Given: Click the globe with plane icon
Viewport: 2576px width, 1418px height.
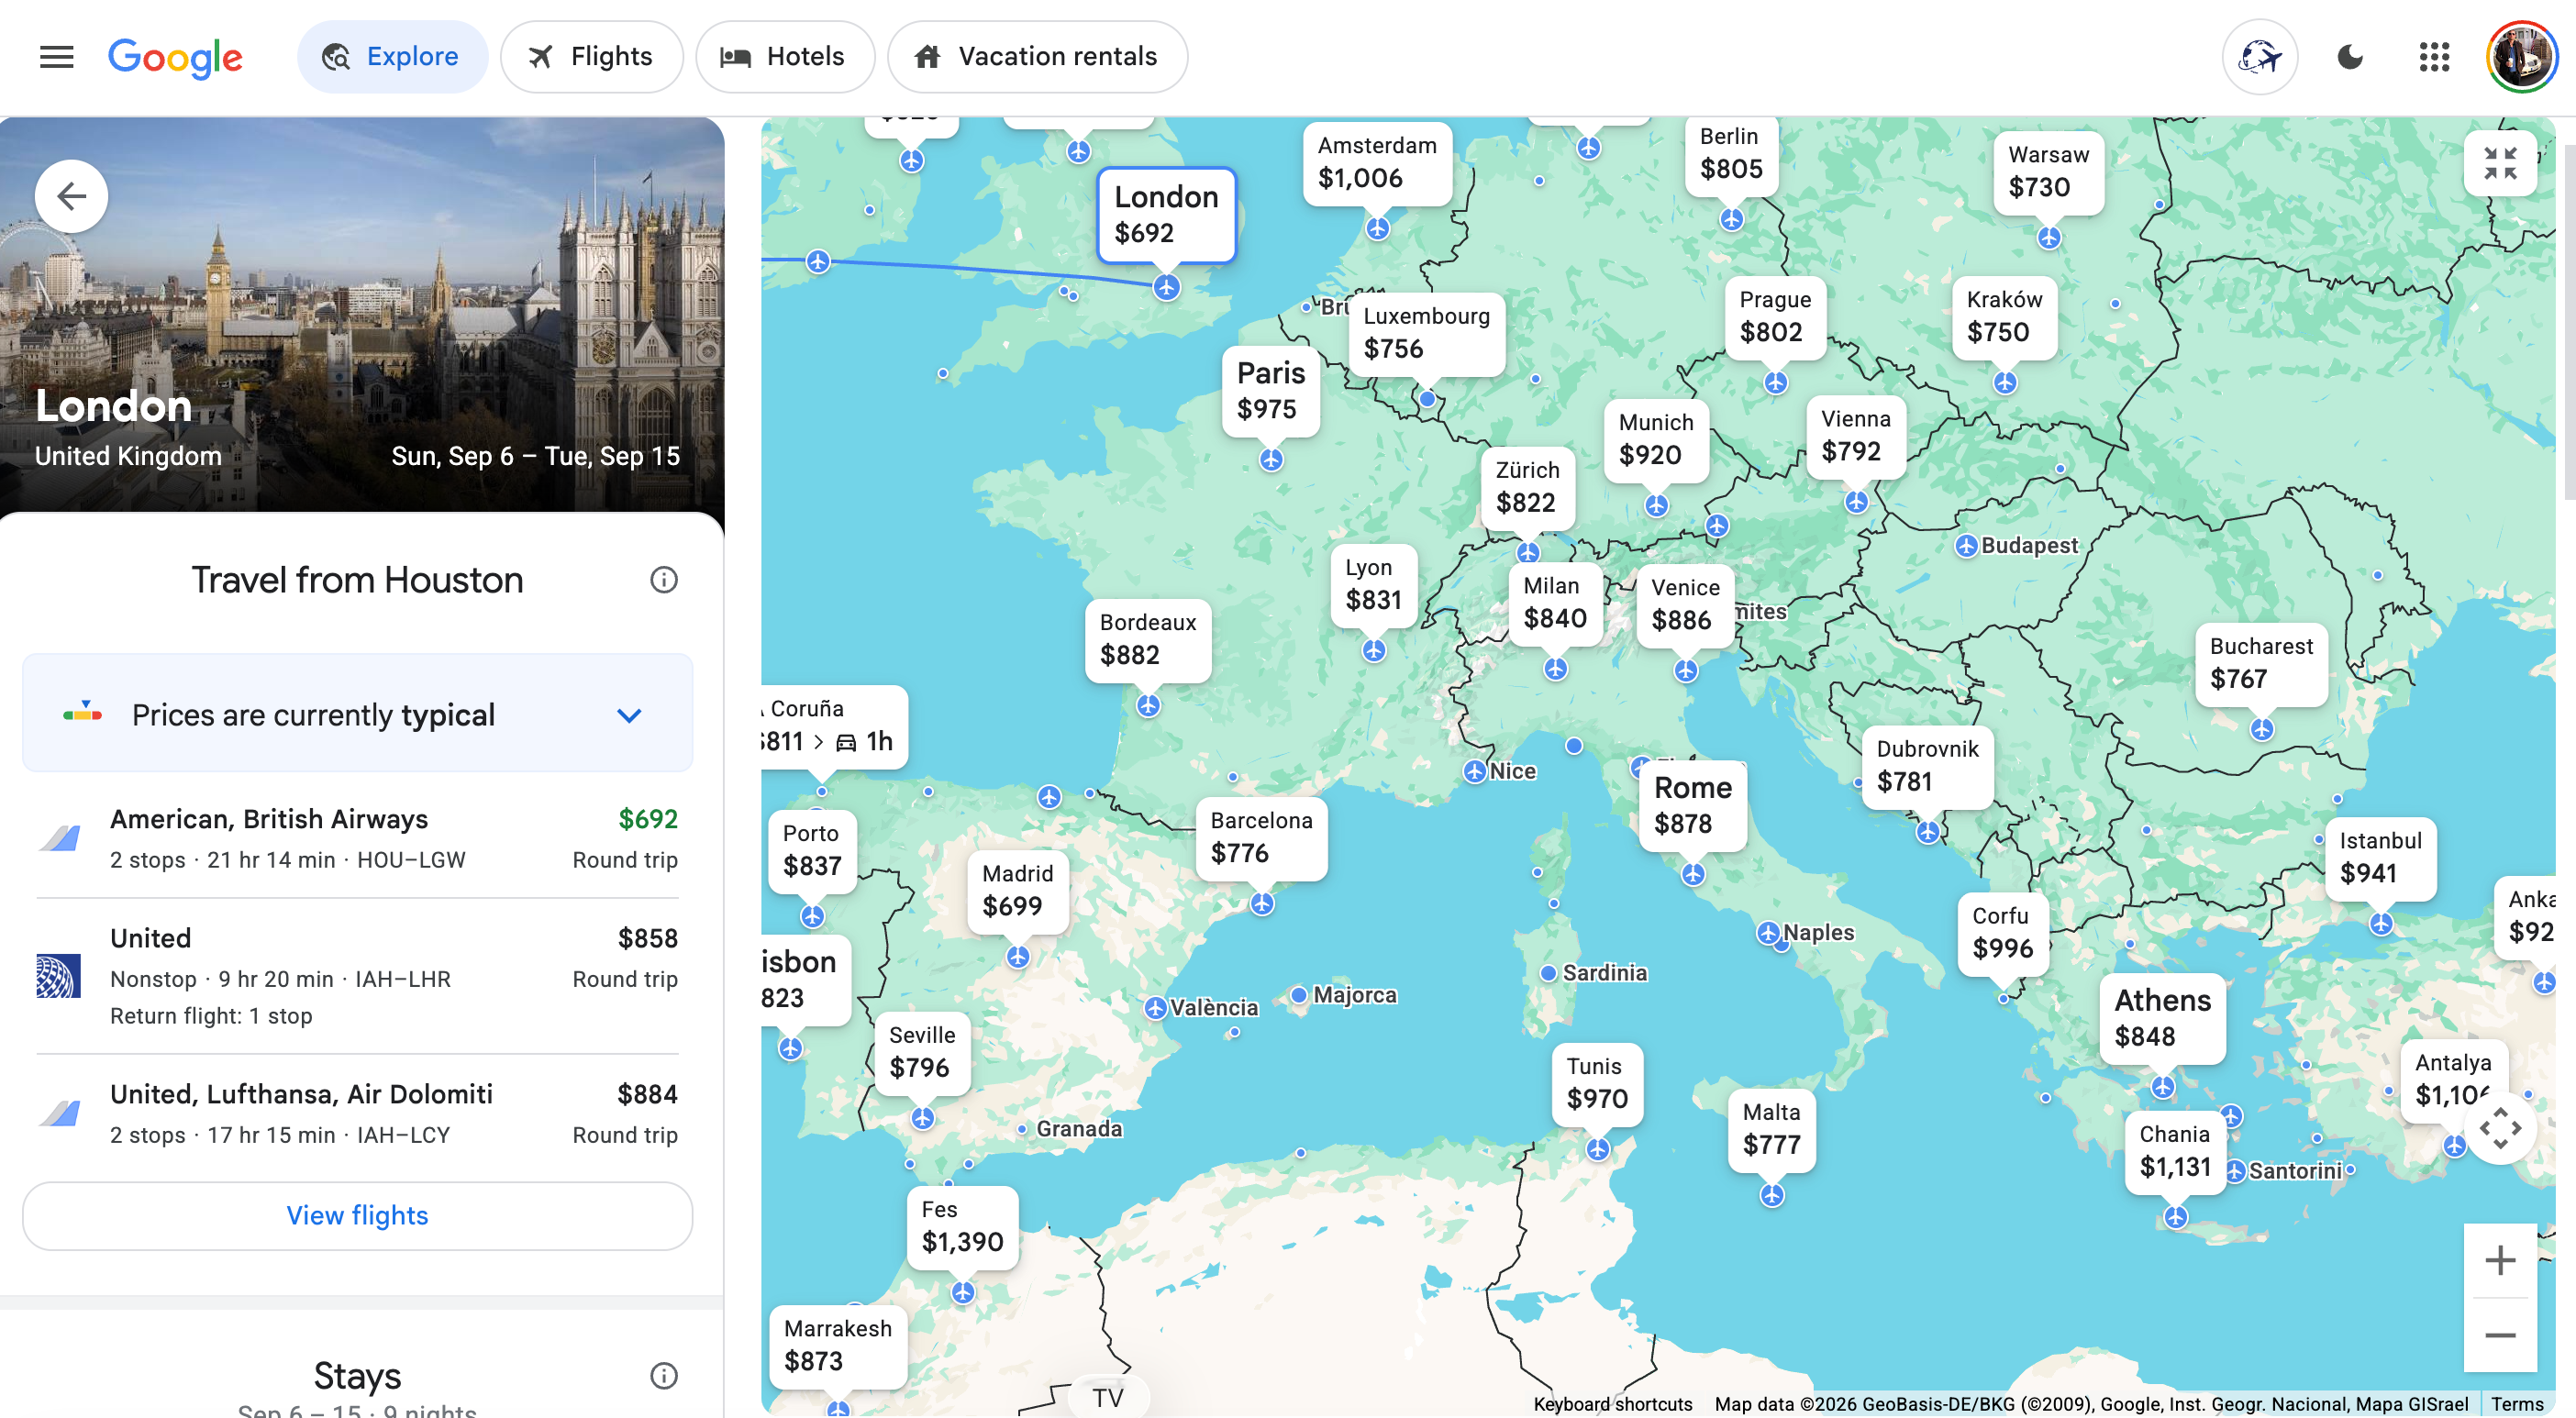Looking at the screenshot, I should (2260, 57).
